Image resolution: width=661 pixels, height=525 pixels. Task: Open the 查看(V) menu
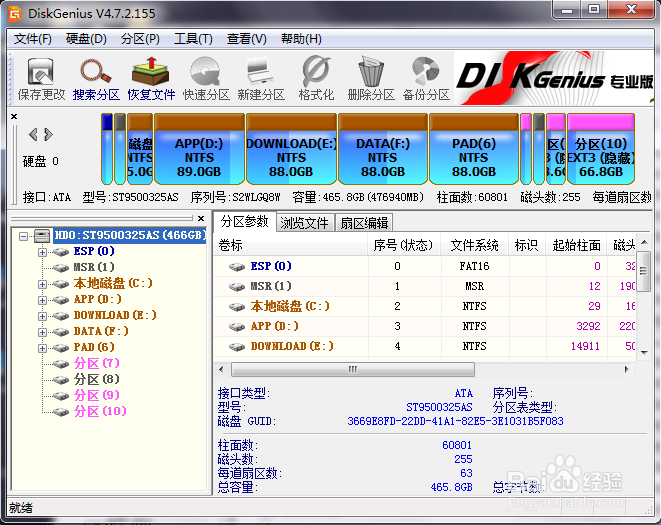247,39
